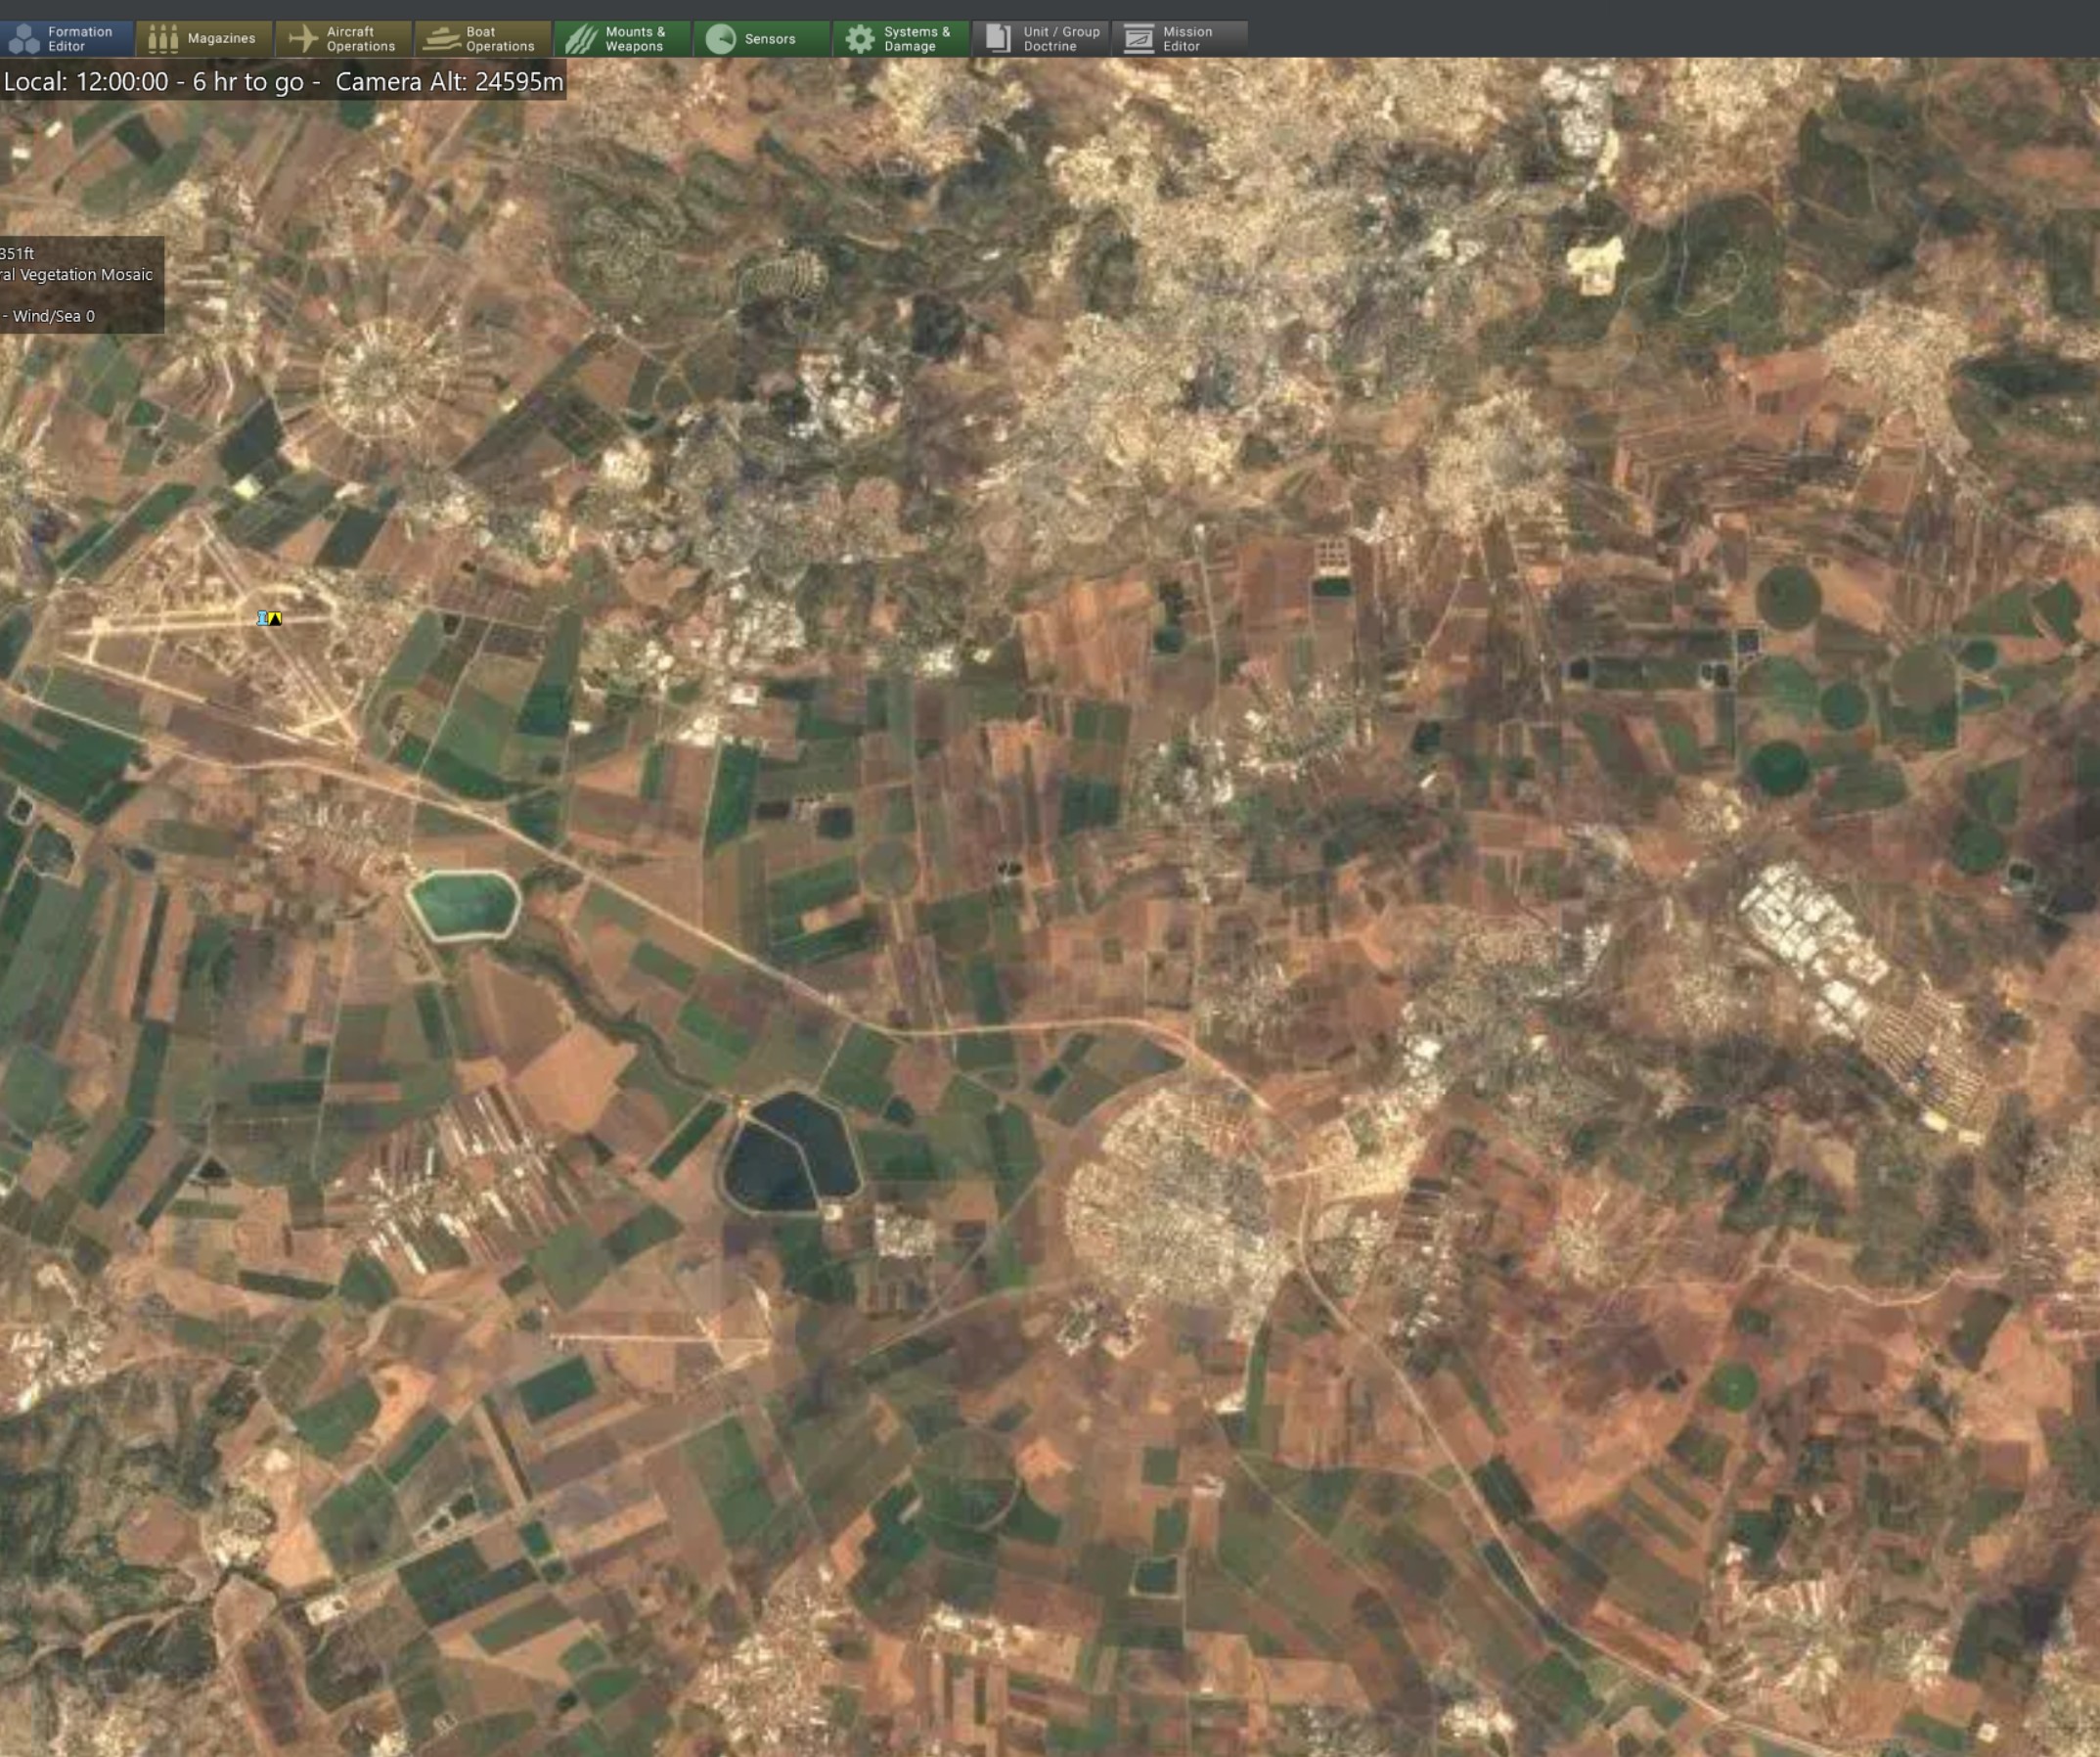The height and width of the screenshot is (1757, 2100).
Task: Select the blue facility marker on the airfield
Action: pyautogui.click(x=262, y=619)
